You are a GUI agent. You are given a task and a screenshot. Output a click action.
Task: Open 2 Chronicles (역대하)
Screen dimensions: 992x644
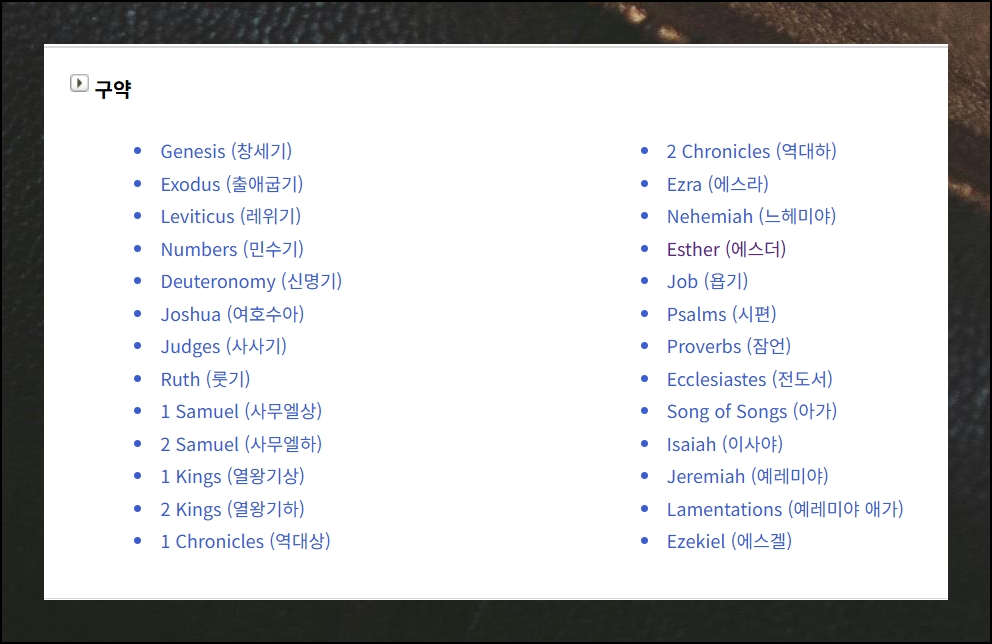752,151
